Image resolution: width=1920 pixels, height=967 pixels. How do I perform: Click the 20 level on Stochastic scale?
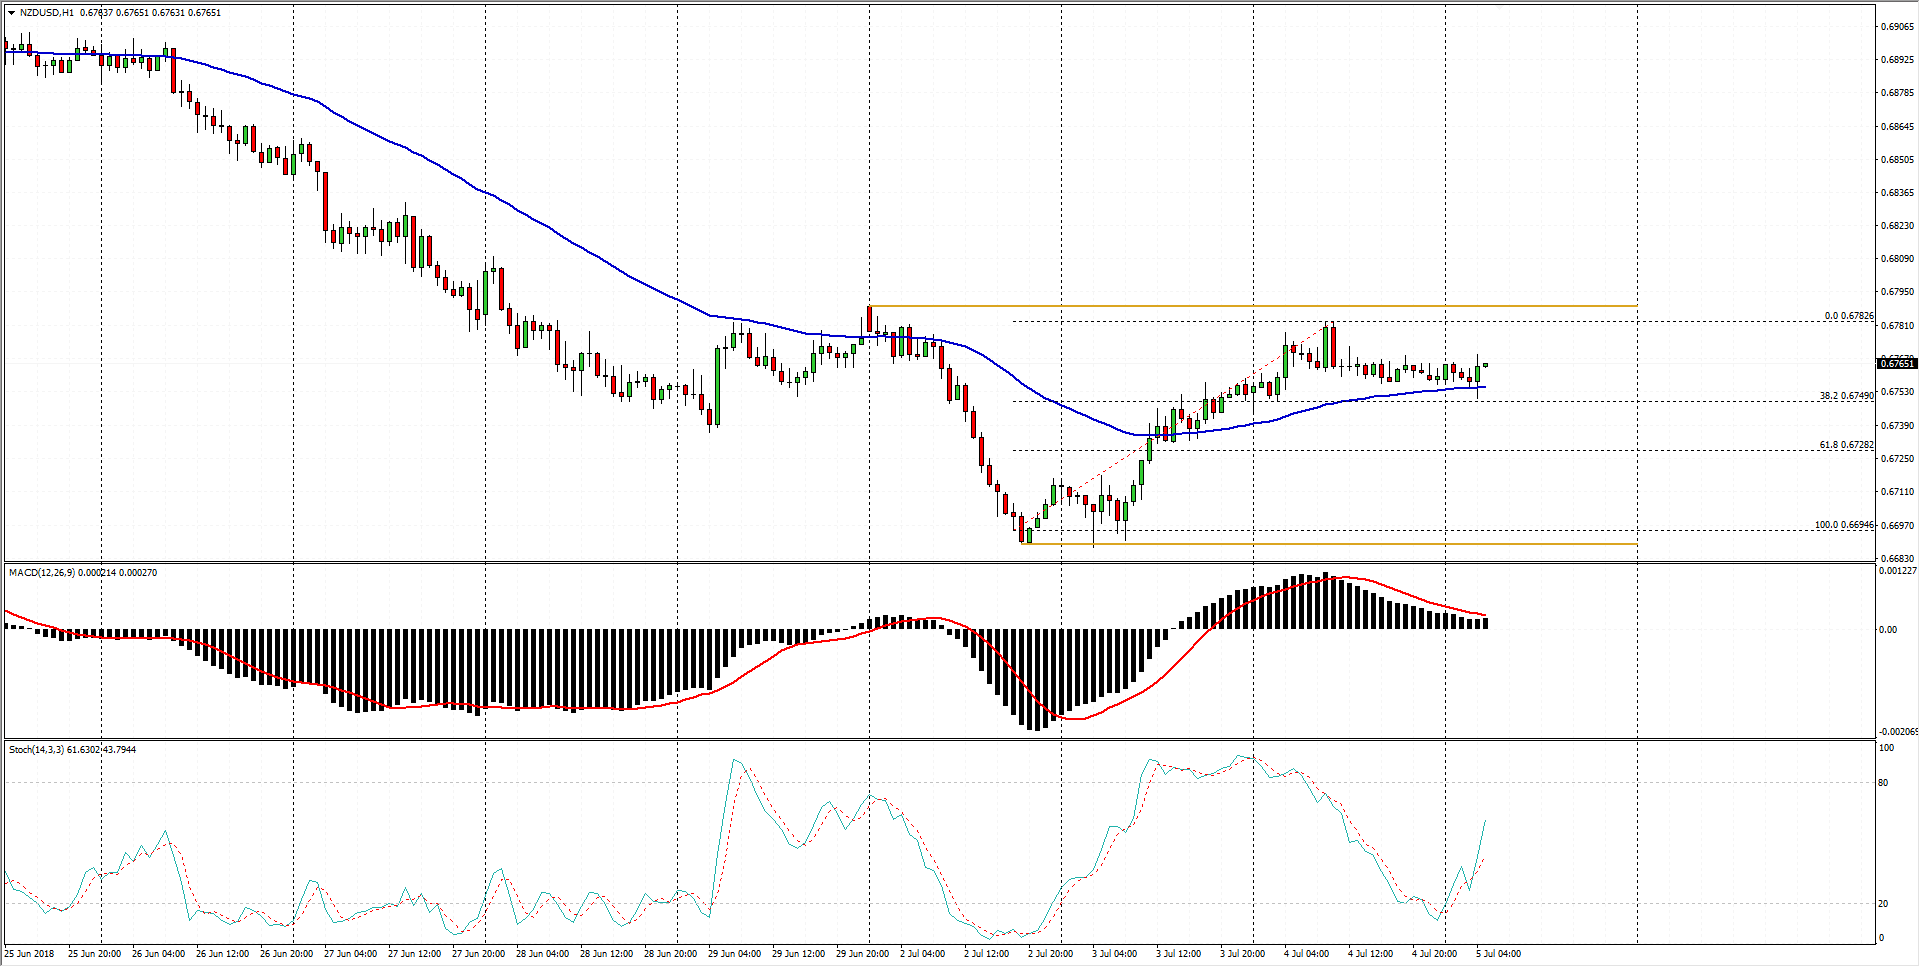pos(1884,904)
